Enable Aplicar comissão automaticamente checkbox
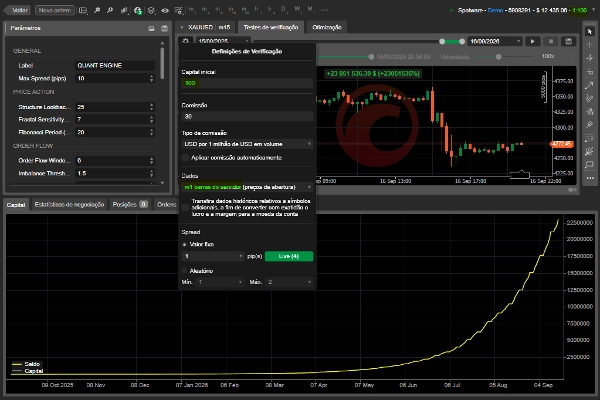 pos(185,157)
